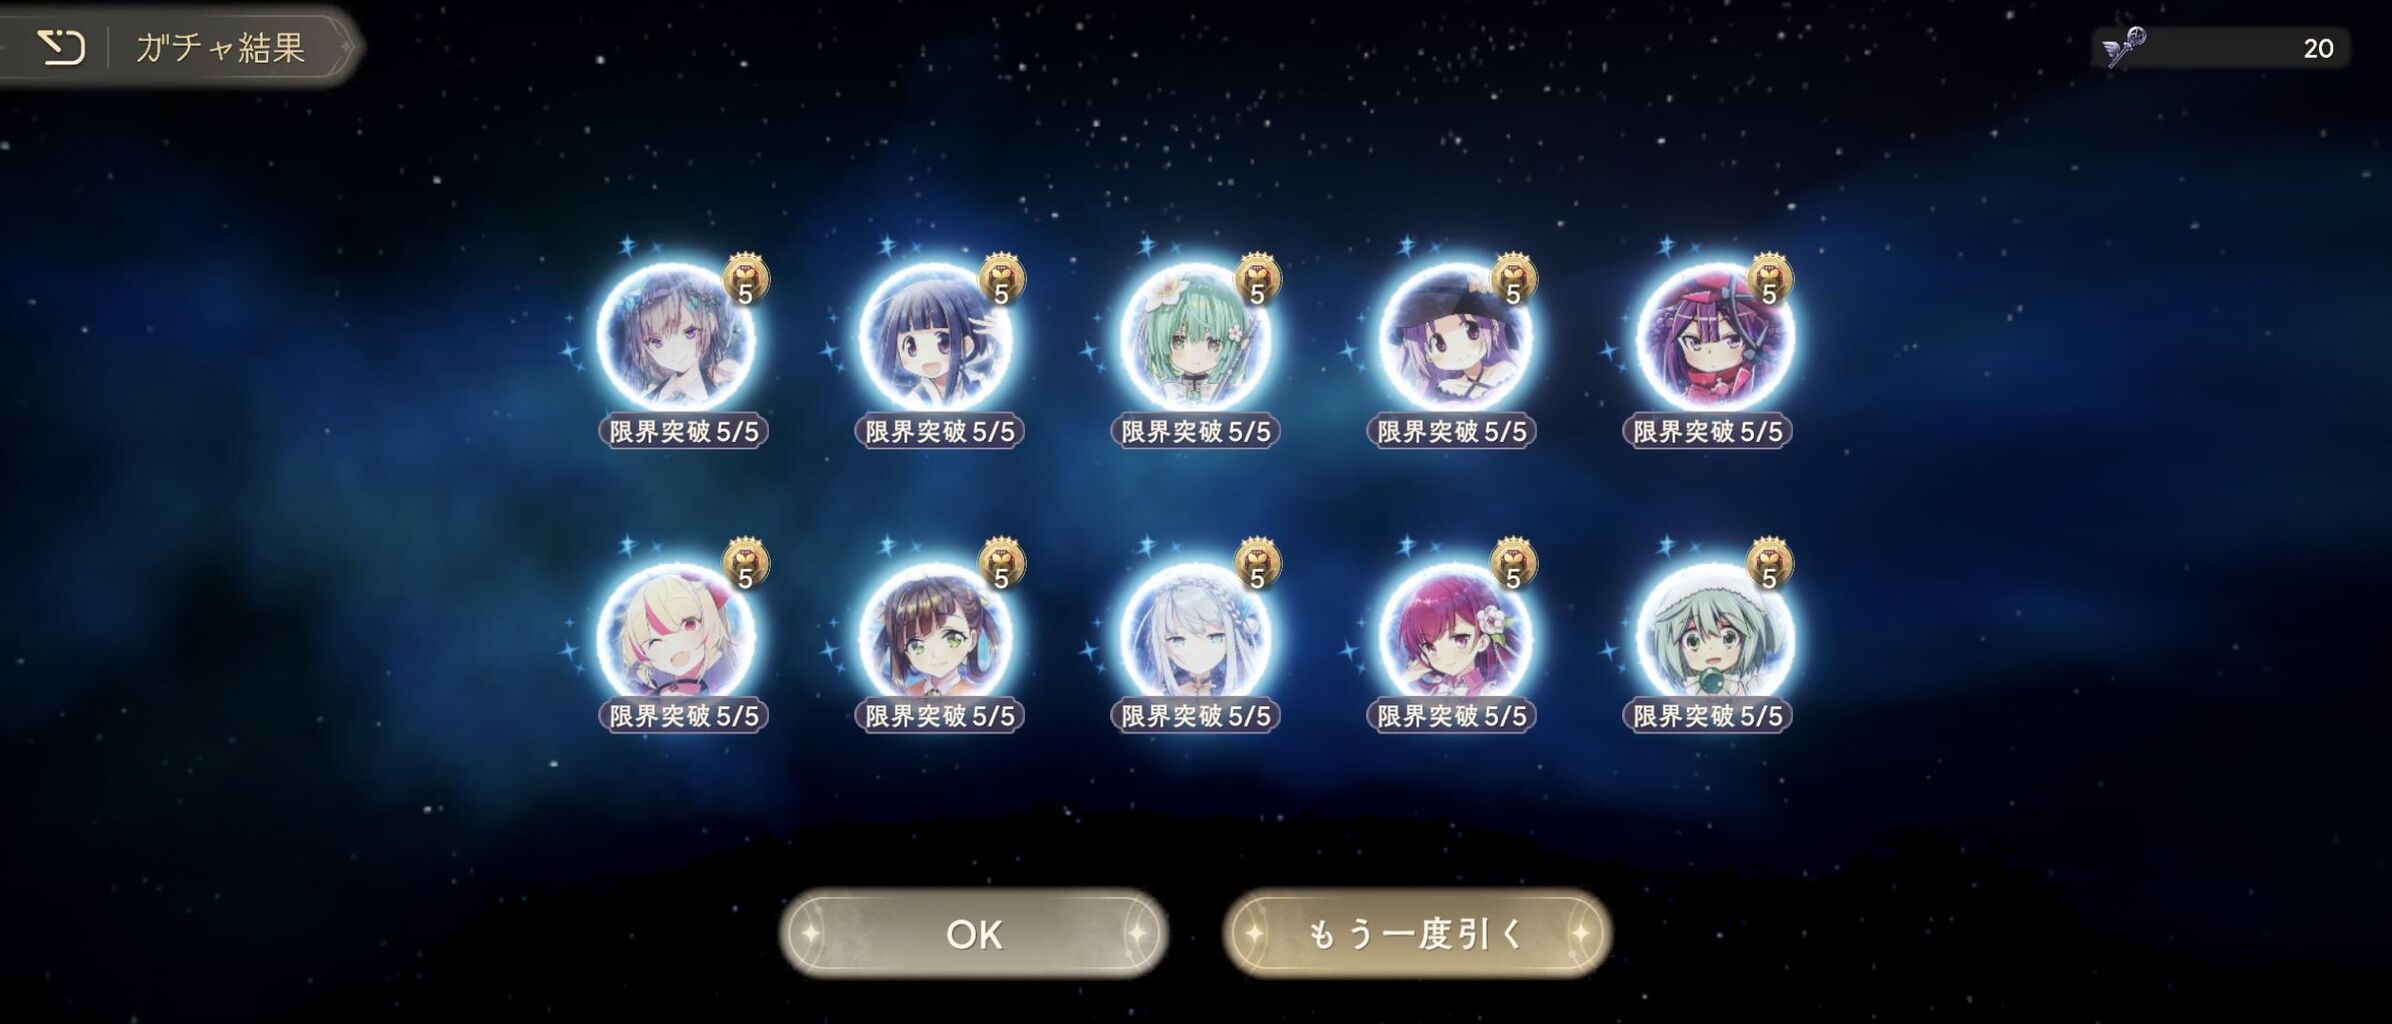Viewport: 2392px width, 1024px height.
Task: Click もう一度引く to pull again
Action: point(1416,933)
